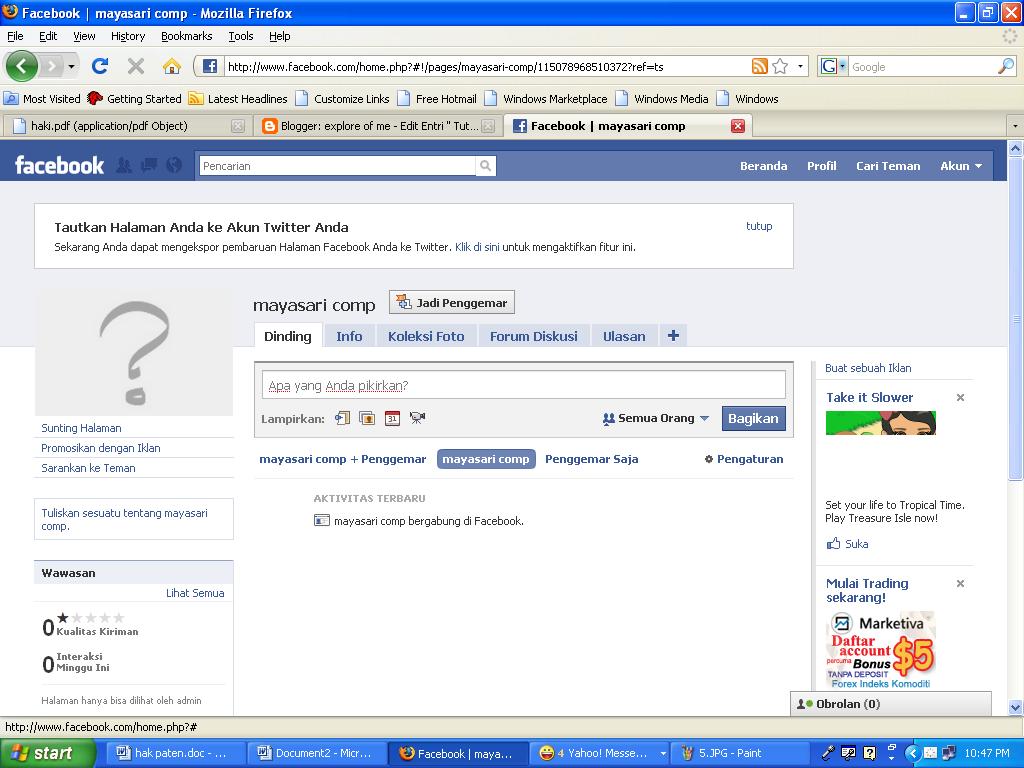
Task: Click Facebook friend requests icon
Action: [123, 165]
